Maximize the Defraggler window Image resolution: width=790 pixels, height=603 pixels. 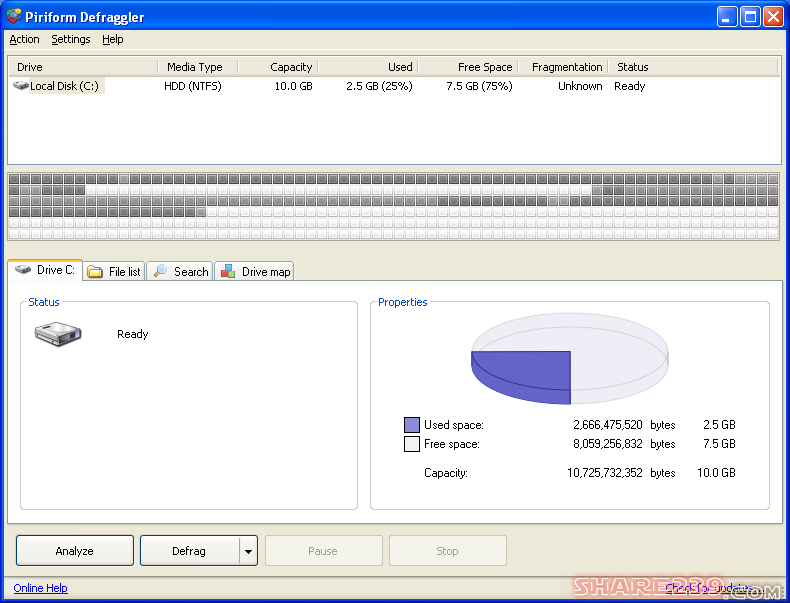(750, 17)
